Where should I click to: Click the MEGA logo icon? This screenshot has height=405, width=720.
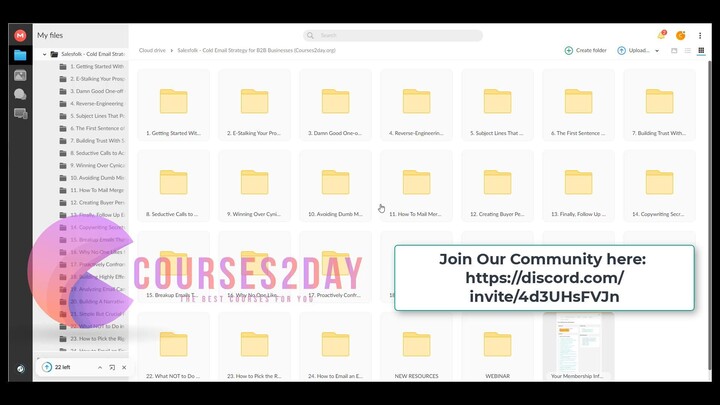coord(20,35)
